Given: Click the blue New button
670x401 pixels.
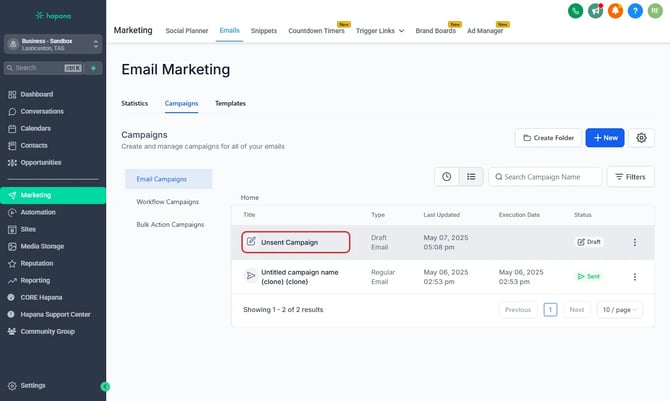Looking at the screenshot, I should (x=604, y=138).
